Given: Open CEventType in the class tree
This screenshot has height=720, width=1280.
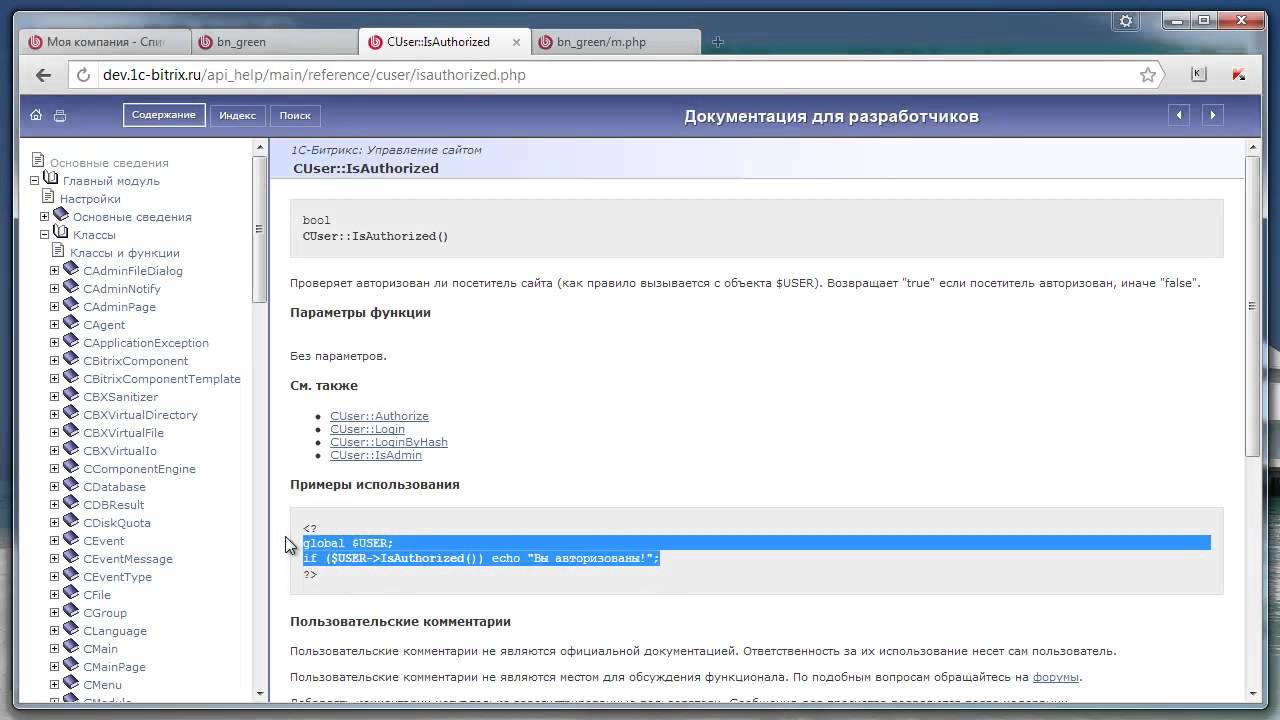Looking at the screenshot, I should tap(118, 577).
